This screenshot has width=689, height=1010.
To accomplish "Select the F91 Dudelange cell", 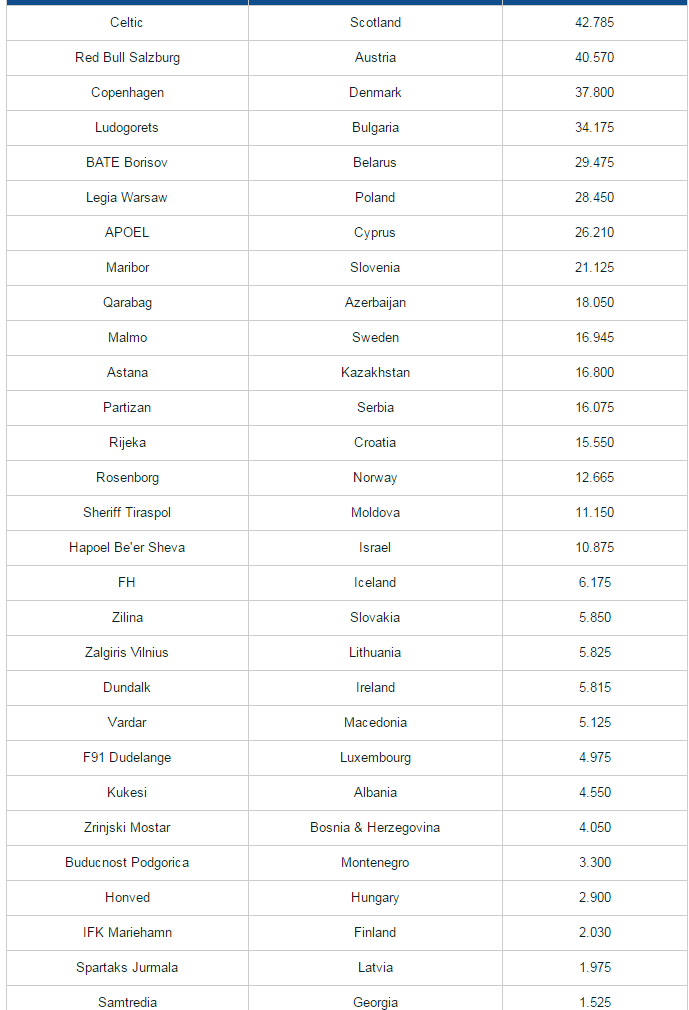I will tap(127, 757).
